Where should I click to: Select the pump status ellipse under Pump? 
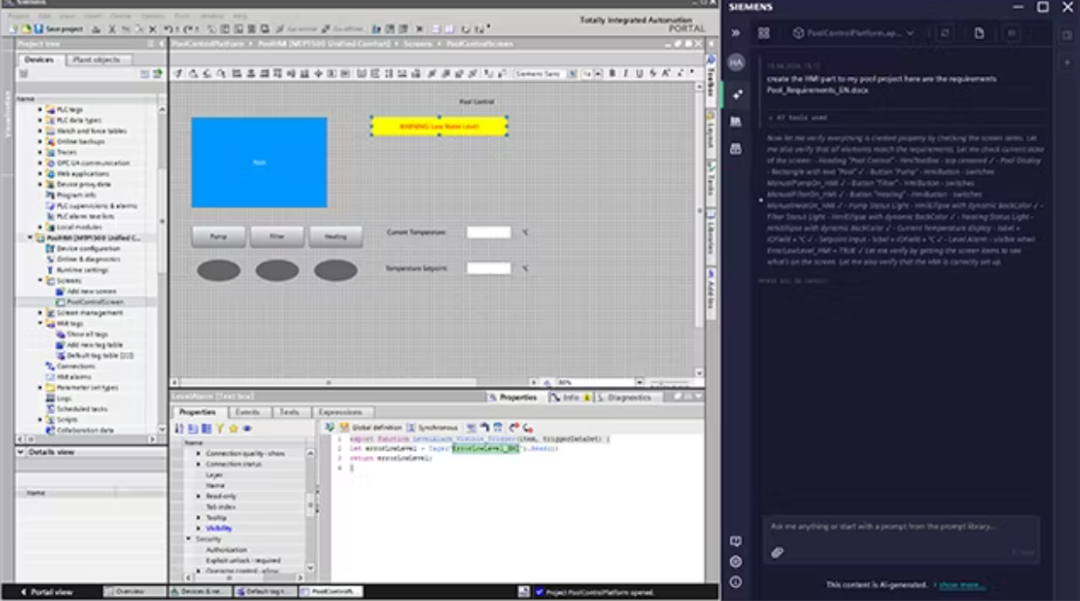(x=218, y=270)
